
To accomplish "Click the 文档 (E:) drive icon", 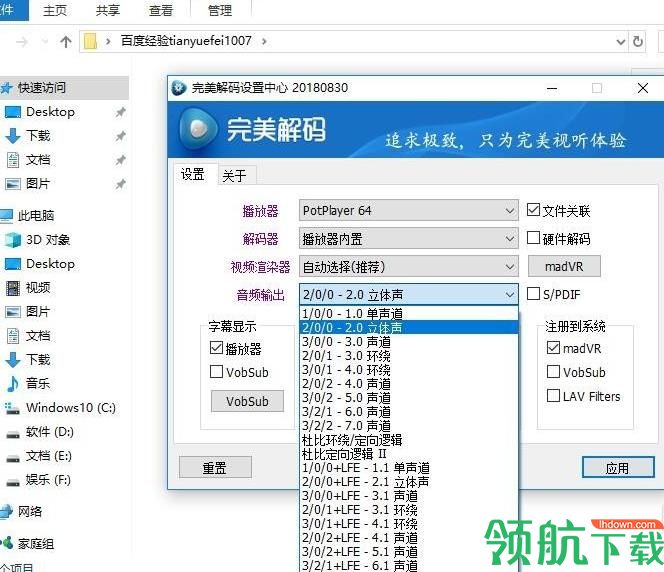I will coord(13,458).
